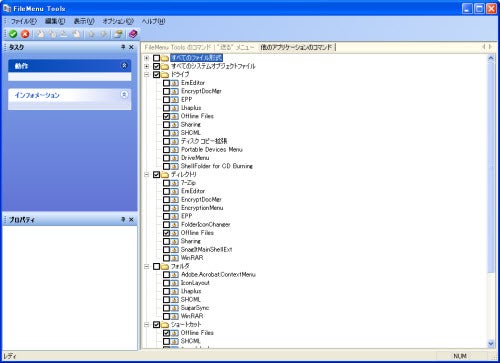Click the folder icon beside ディレクトリ
This screenshot has height=363, width=500.
(x=165, y=175)
